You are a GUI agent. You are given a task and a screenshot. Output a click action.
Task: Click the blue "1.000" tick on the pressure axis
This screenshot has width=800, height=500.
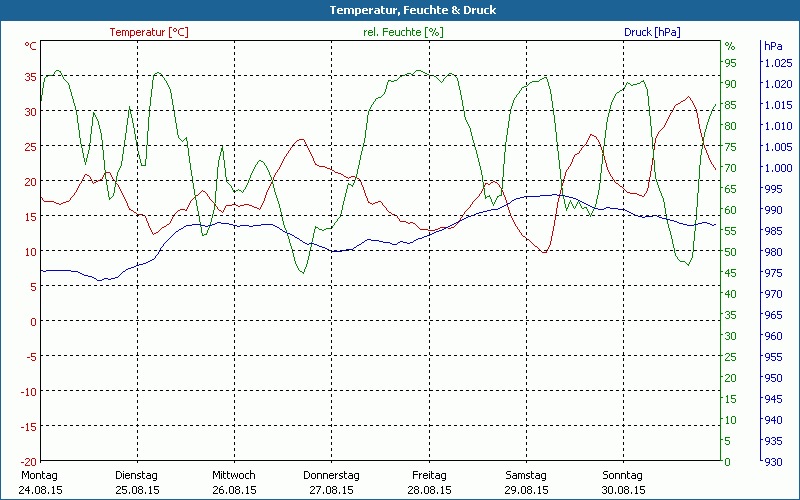(x=779, y=168)
